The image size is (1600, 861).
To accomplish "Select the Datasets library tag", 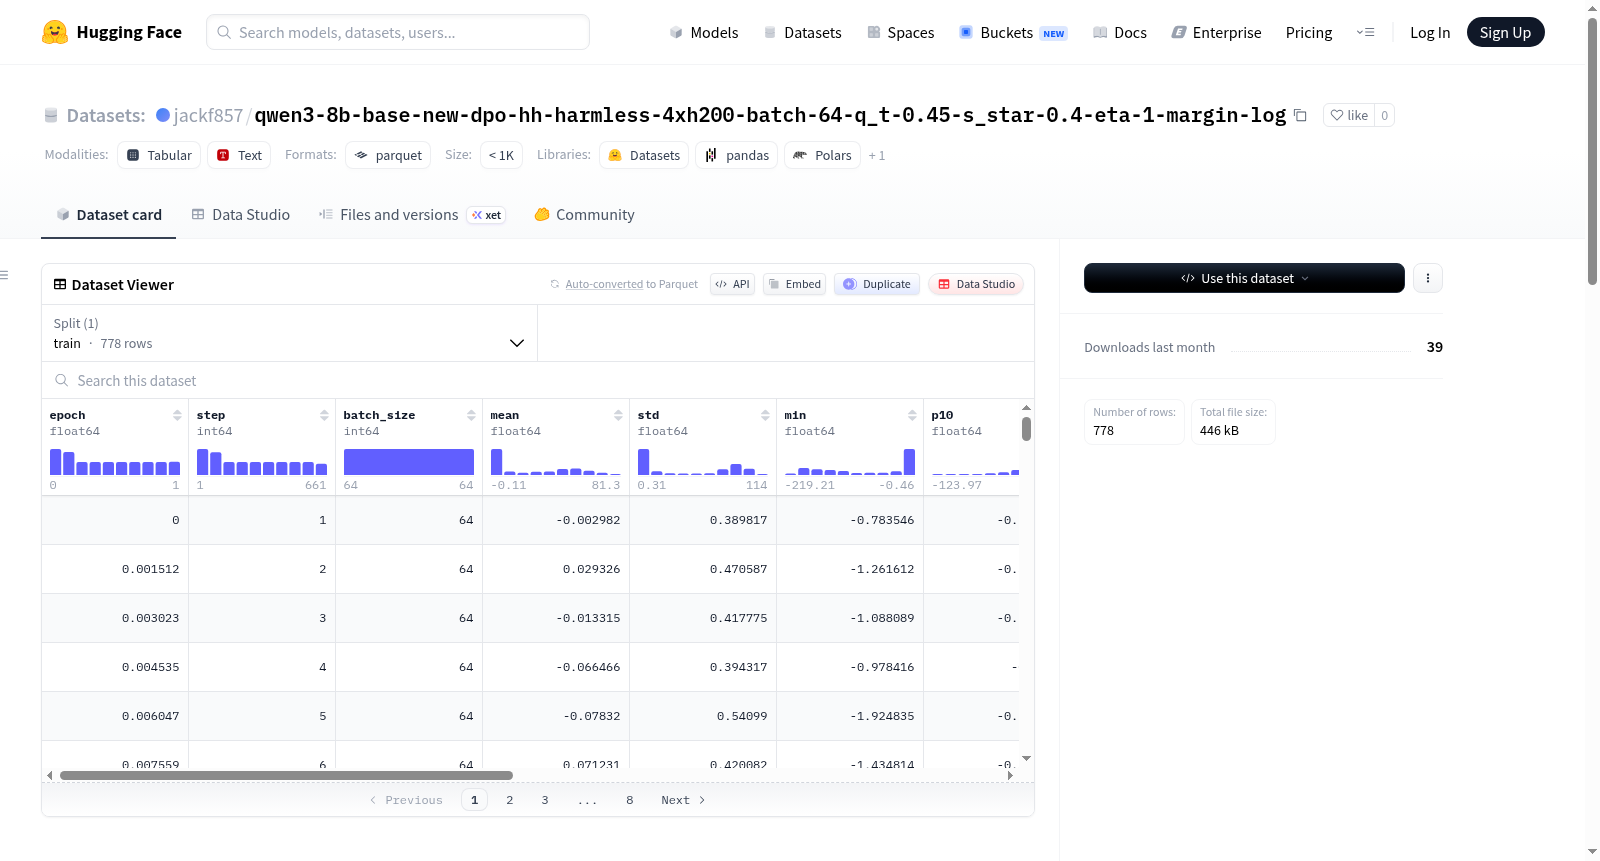I will [644, 155].
